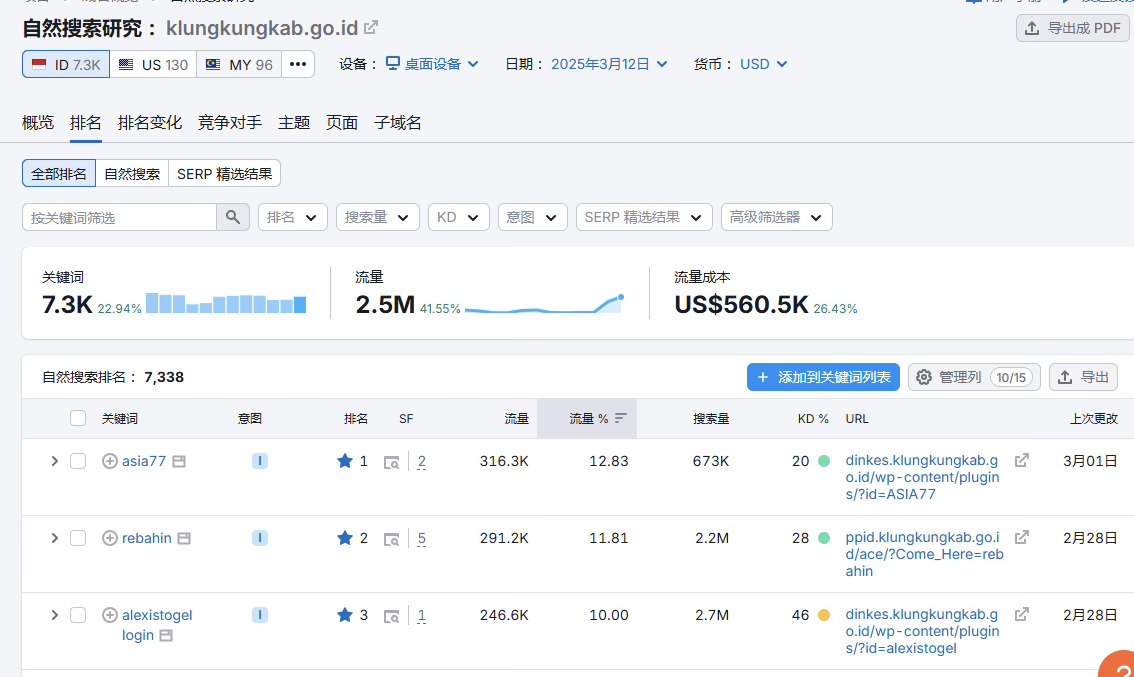Switch to the 排名变化 tab
The width and height of the screenshot is (1134, 677).
[150, 122]
